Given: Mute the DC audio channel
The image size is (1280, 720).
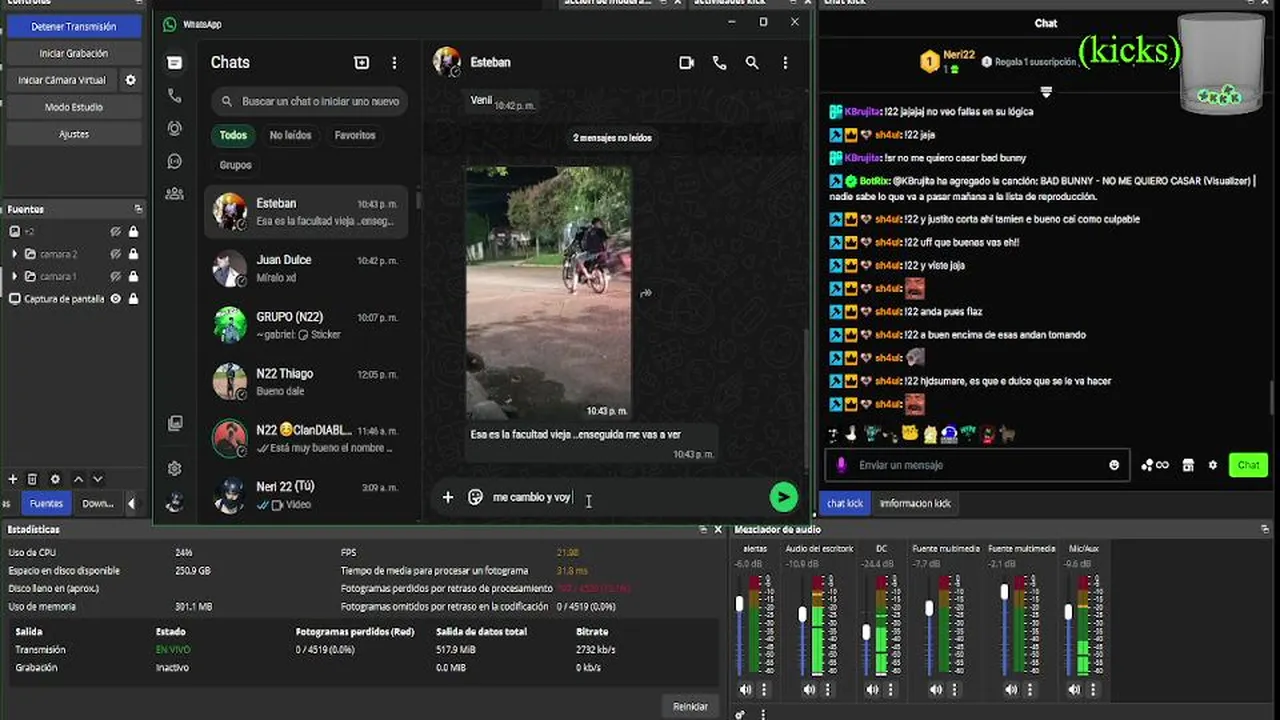Looking at the screenshot, I should pos(872,690).
